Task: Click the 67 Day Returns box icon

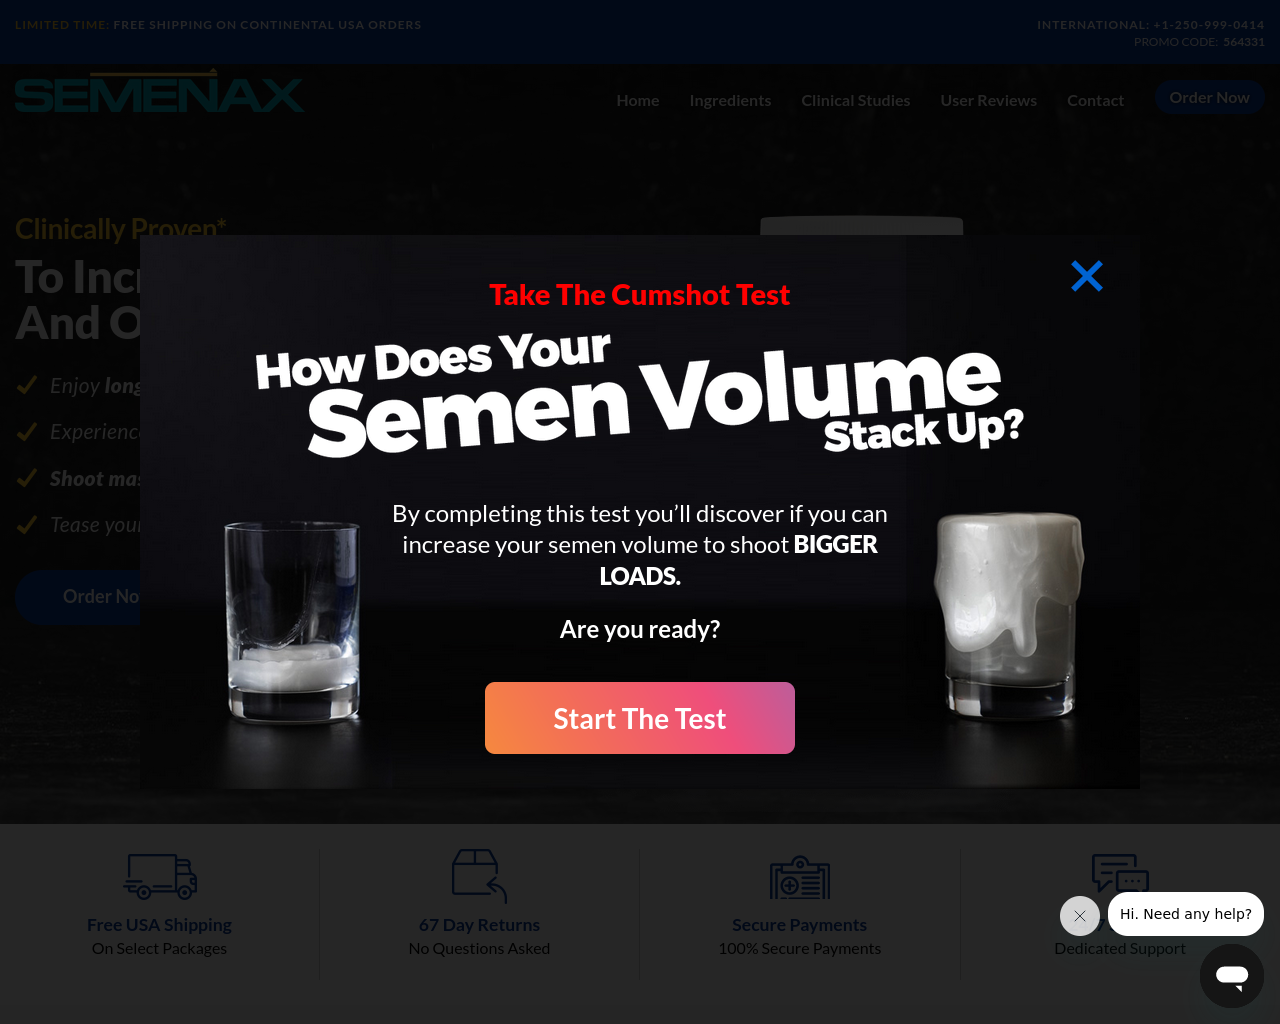Action: [480, 876]
